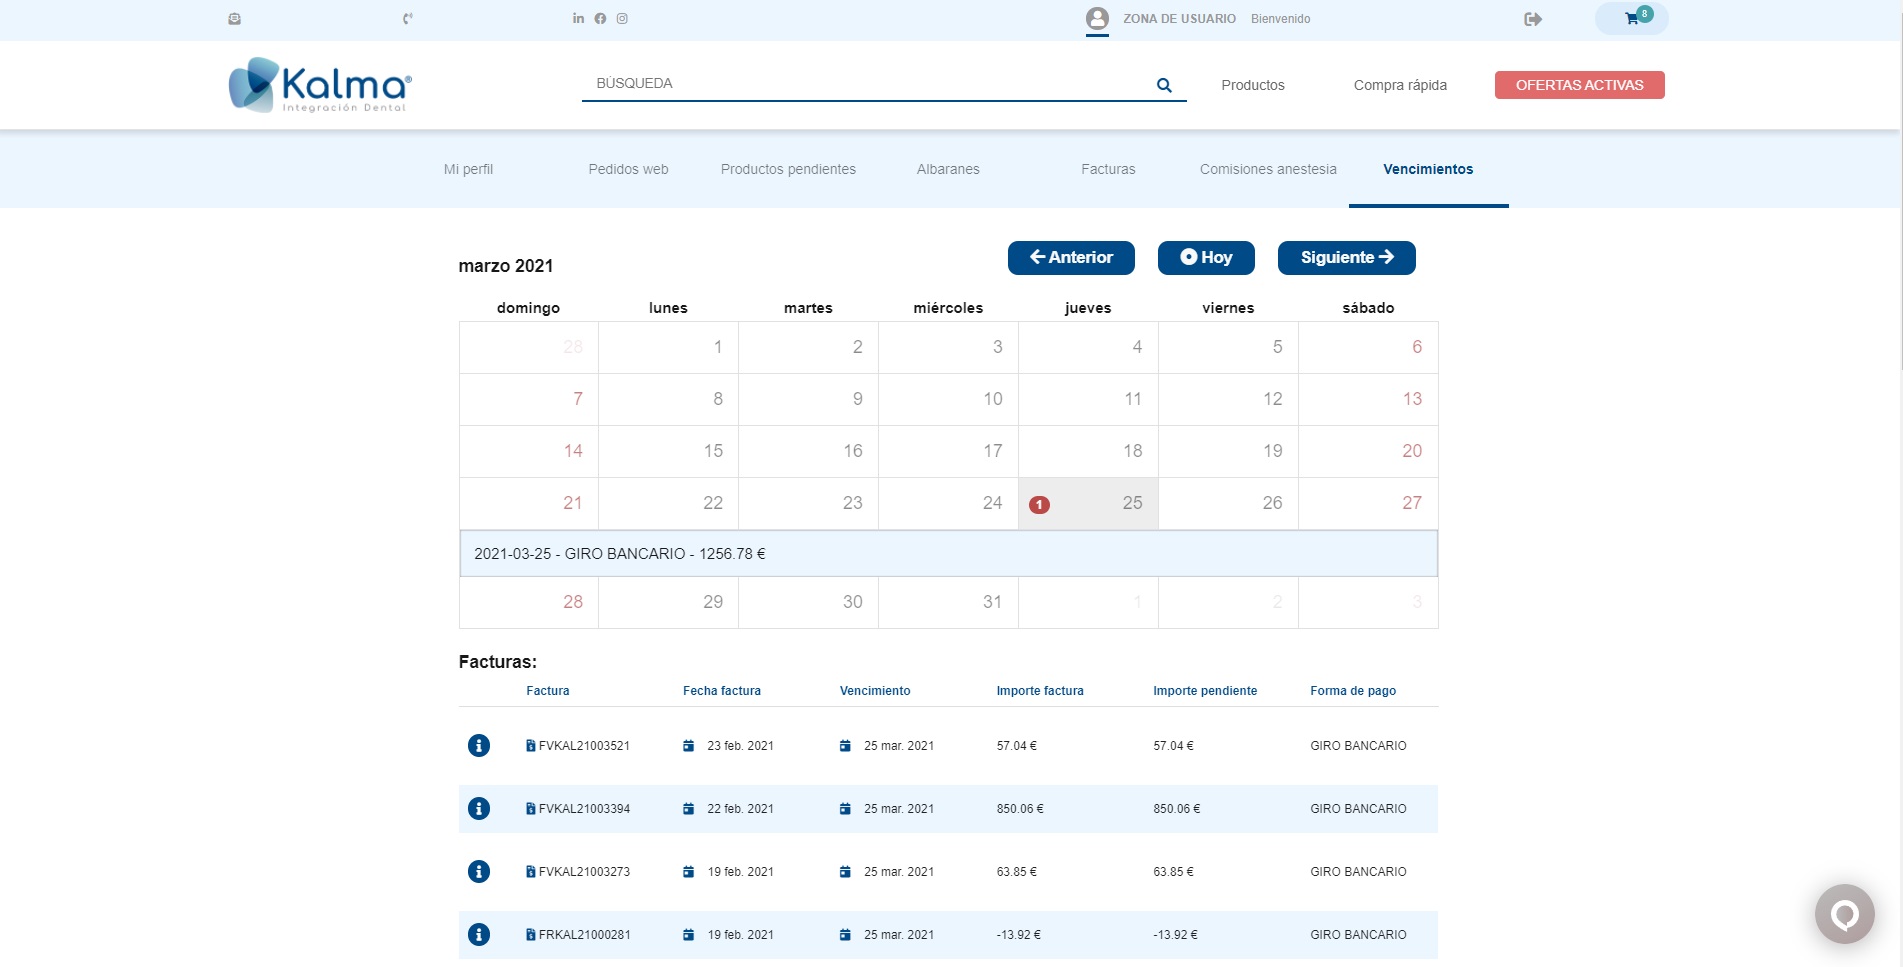This screenshot has height=967, width=1903.
Task: Switch to the Facturas tab
Action: (1108, 169)
